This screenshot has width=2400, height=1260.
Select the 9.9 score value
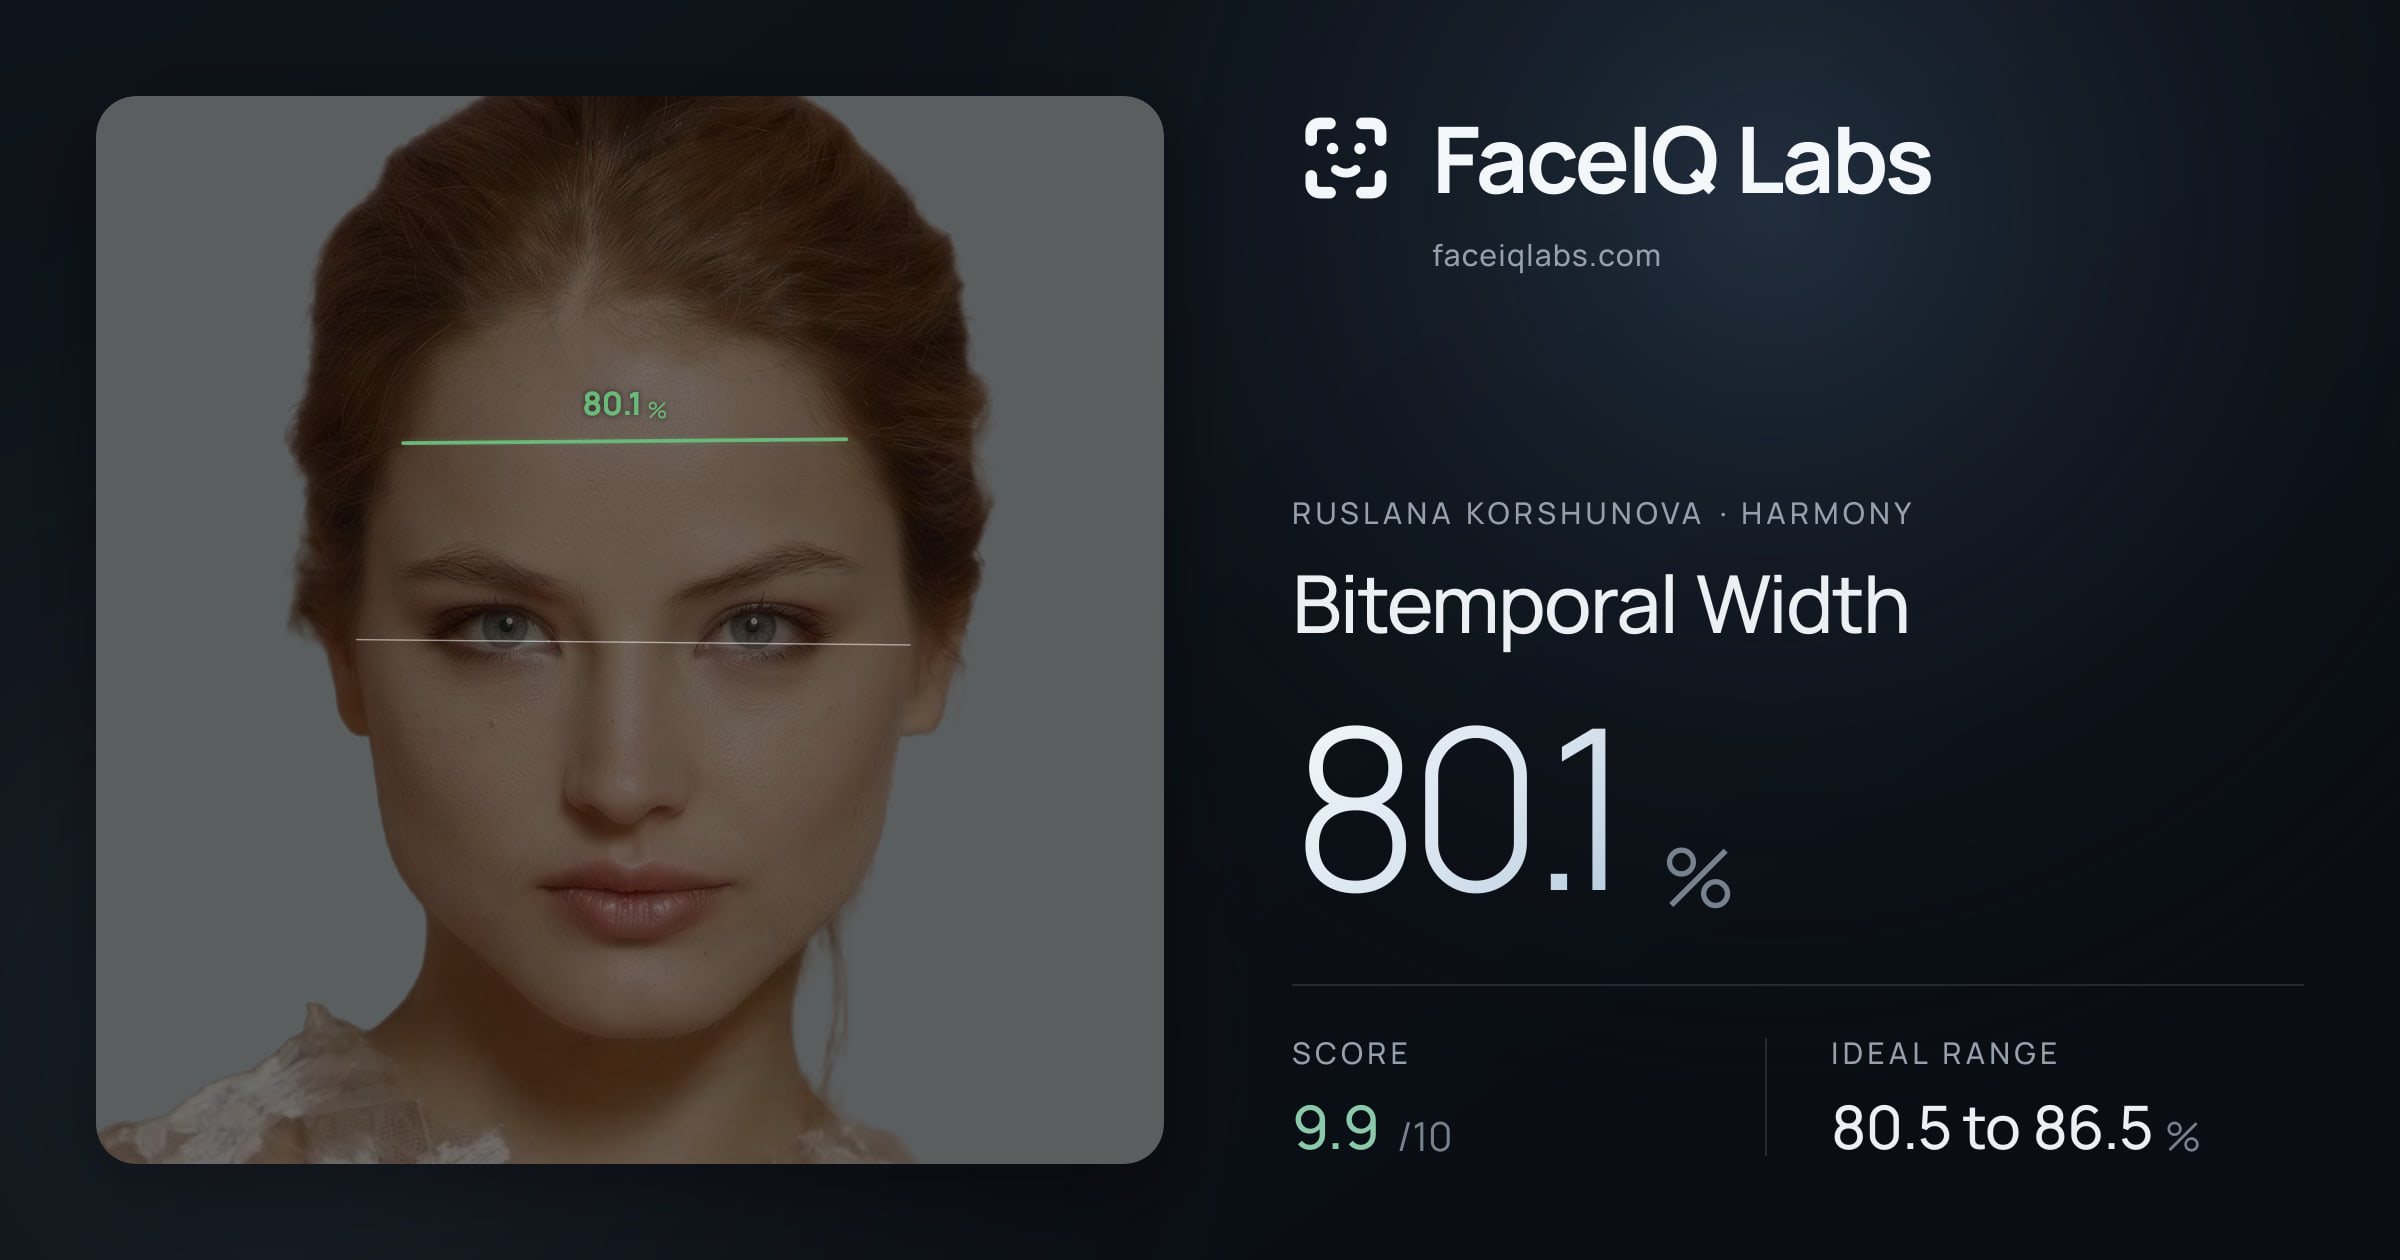click(x=1336, y=1128)
